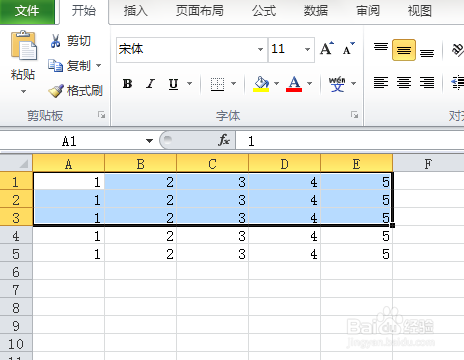Switch to the 页面布局 tab
The image size is (464, 360).
click(200, 11)
